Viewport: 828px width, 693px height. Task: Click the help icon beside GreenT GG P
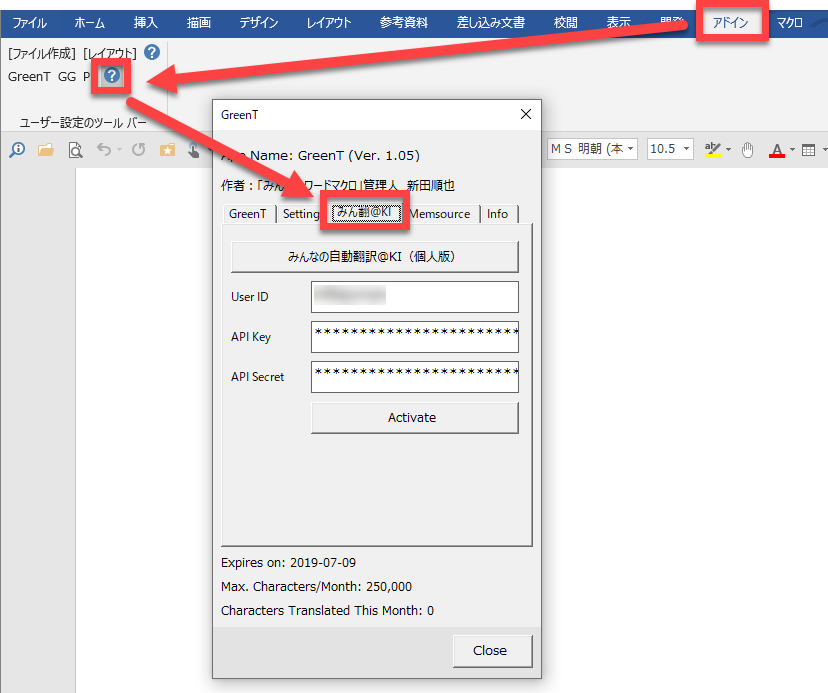pos(112,75)
